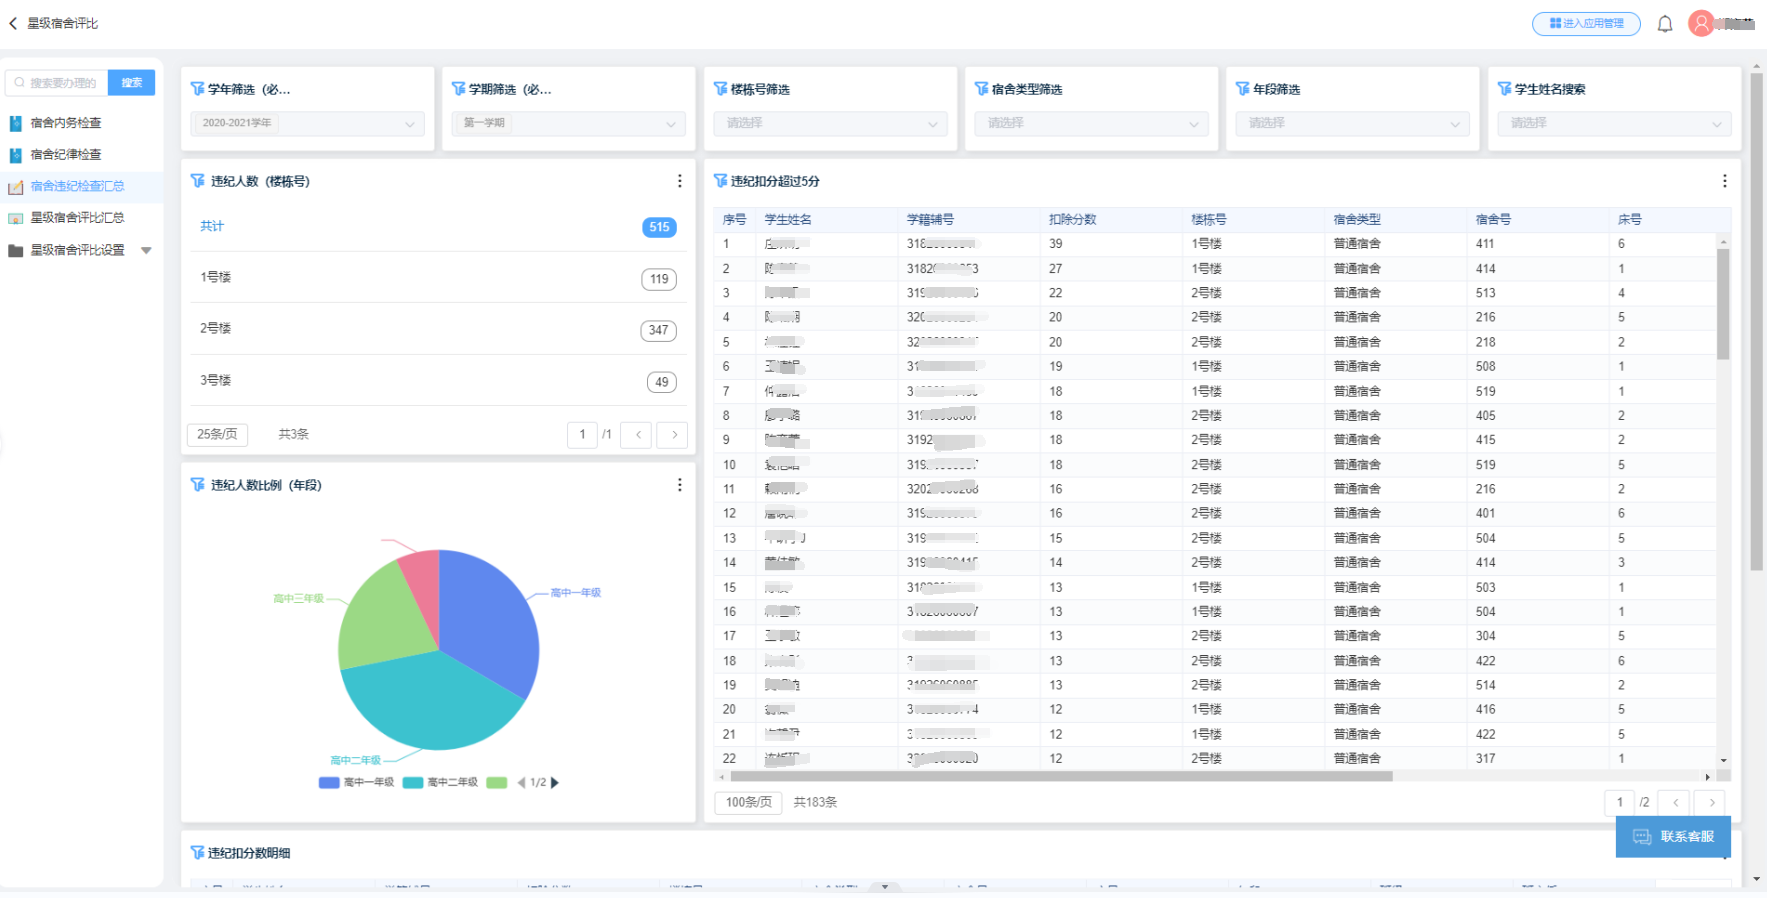Open more options for 违纪人数 (楼栋号) panel

[x=680, y=181]
